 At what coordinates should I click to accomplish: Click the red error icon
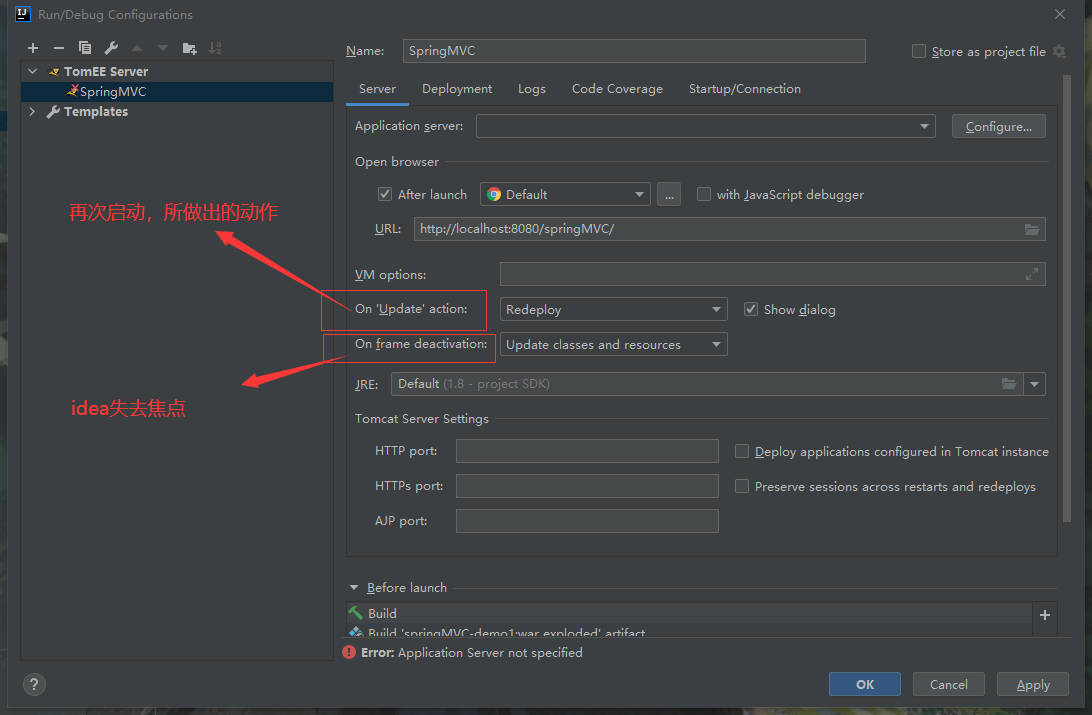point(349,652)
